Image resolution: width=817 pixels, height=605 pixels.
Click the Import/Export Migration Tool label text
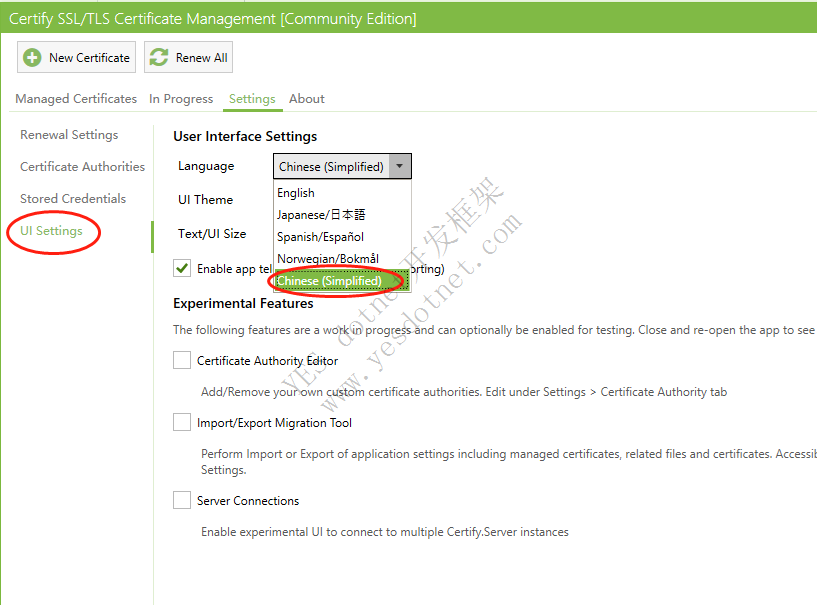click(274, 423)
